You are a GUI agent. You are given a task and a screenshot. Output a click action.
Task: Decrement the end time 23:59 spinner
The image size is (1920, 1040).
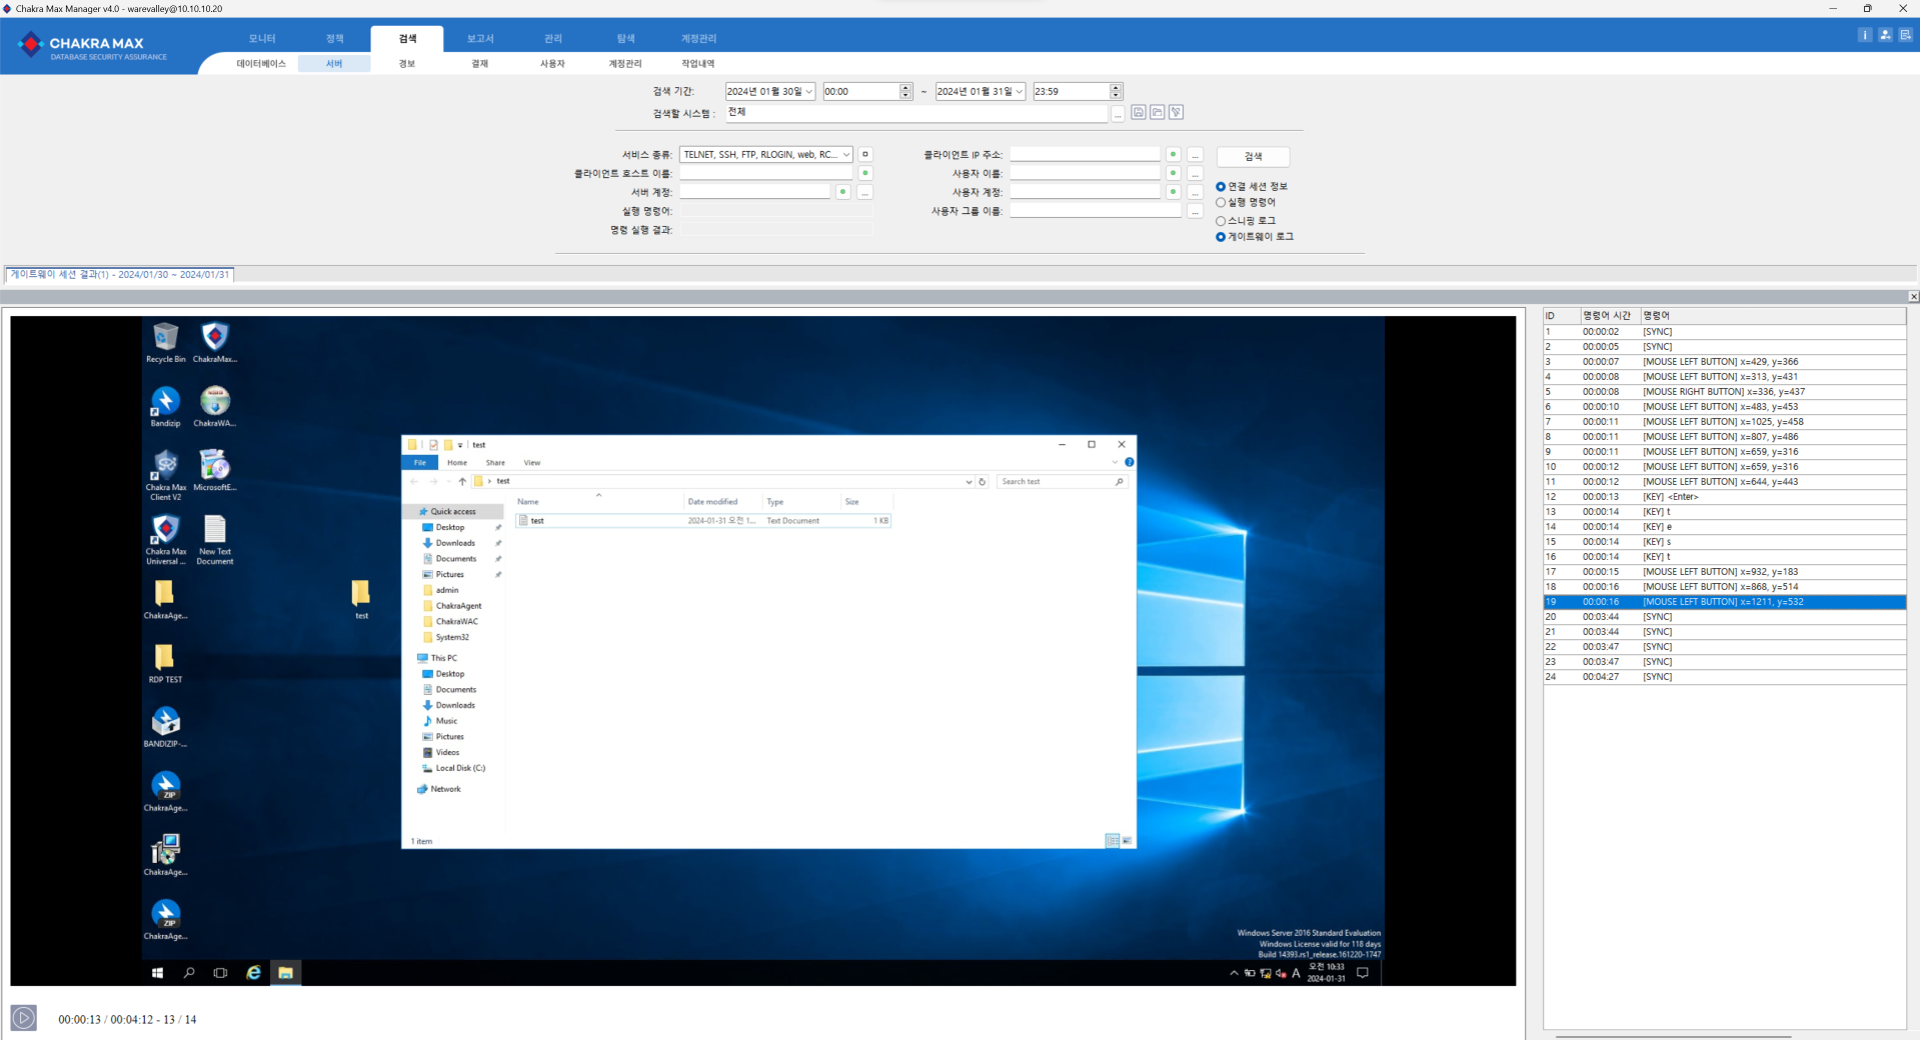click(x=1116, y=96)
